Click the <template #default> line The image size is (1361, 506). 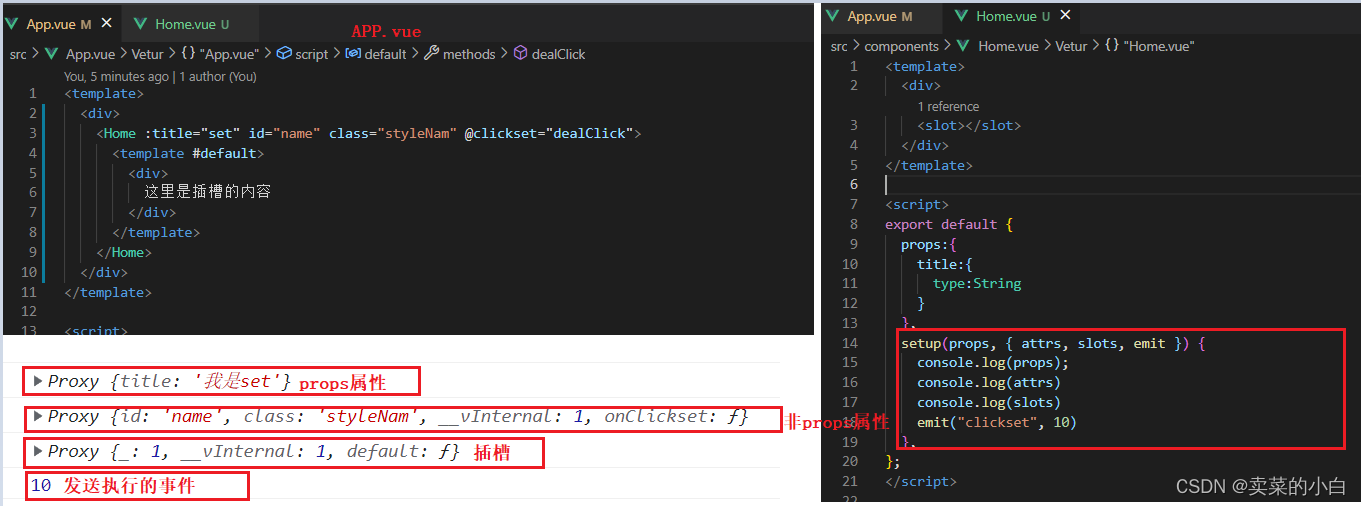point(189,153)
